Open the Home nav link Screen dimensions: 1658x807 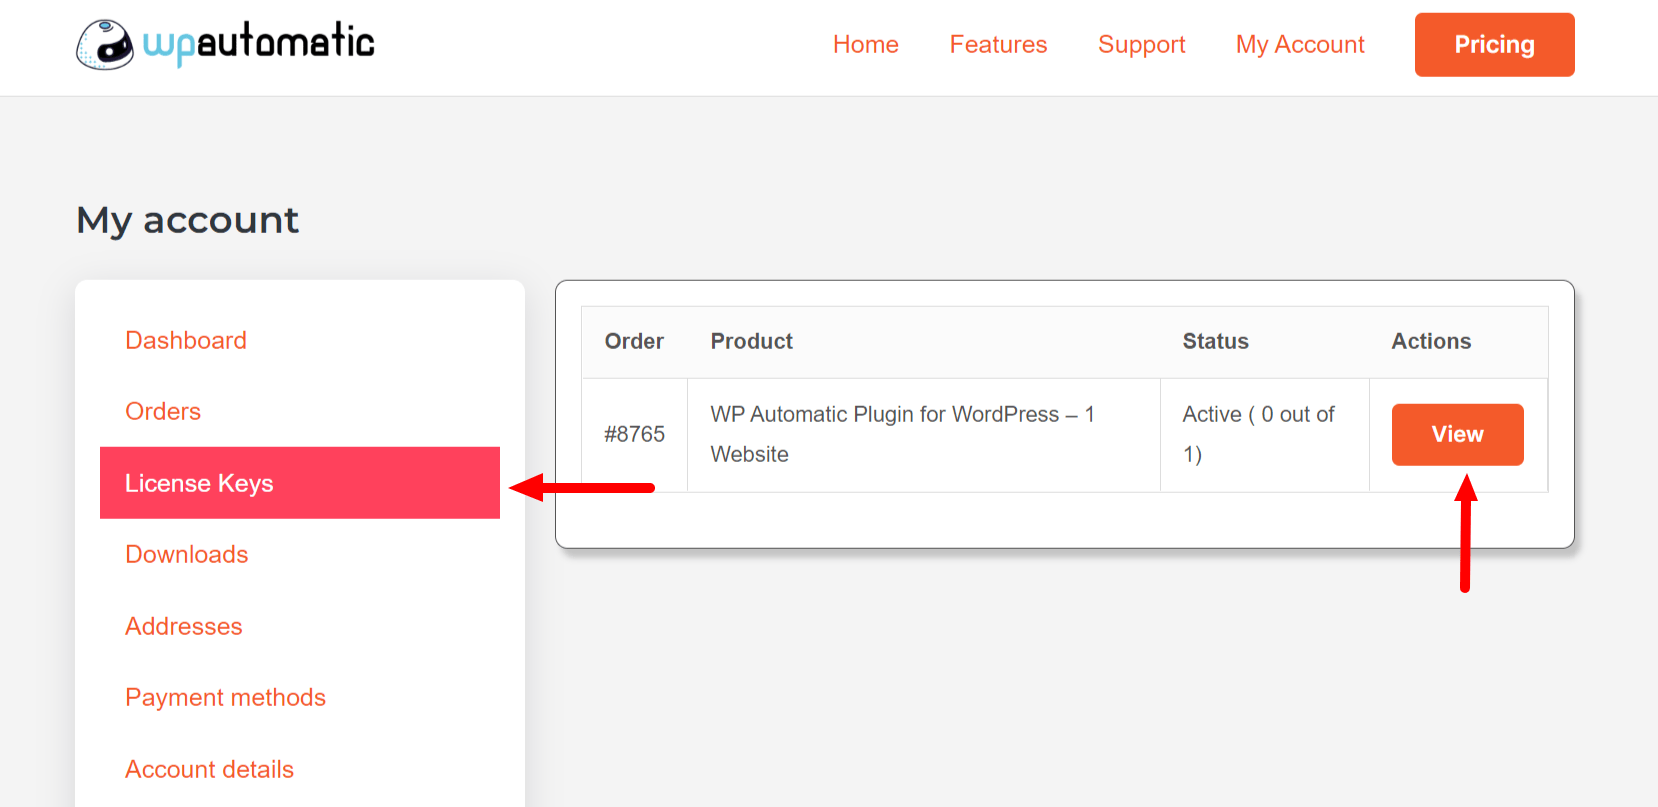[x=865, y=45]
